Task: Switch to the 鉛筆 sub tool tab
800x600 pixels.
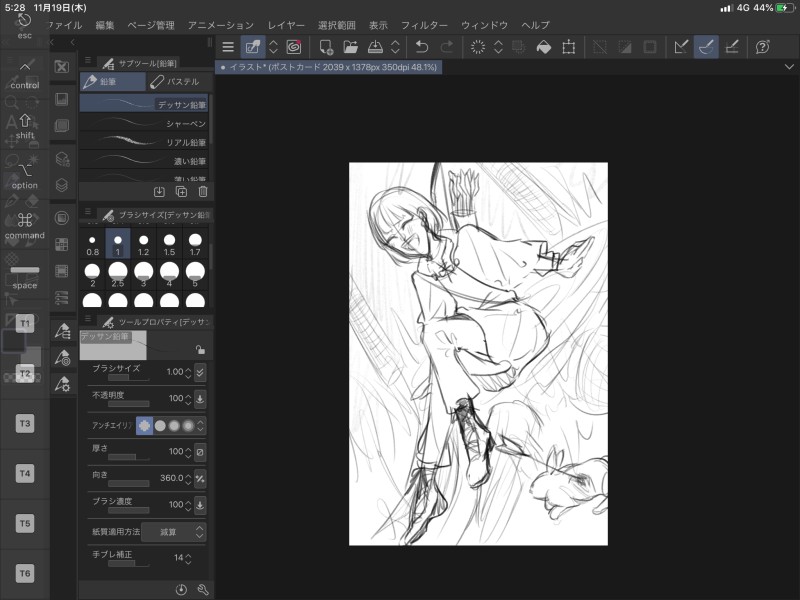Action: [x=113, y=82]
